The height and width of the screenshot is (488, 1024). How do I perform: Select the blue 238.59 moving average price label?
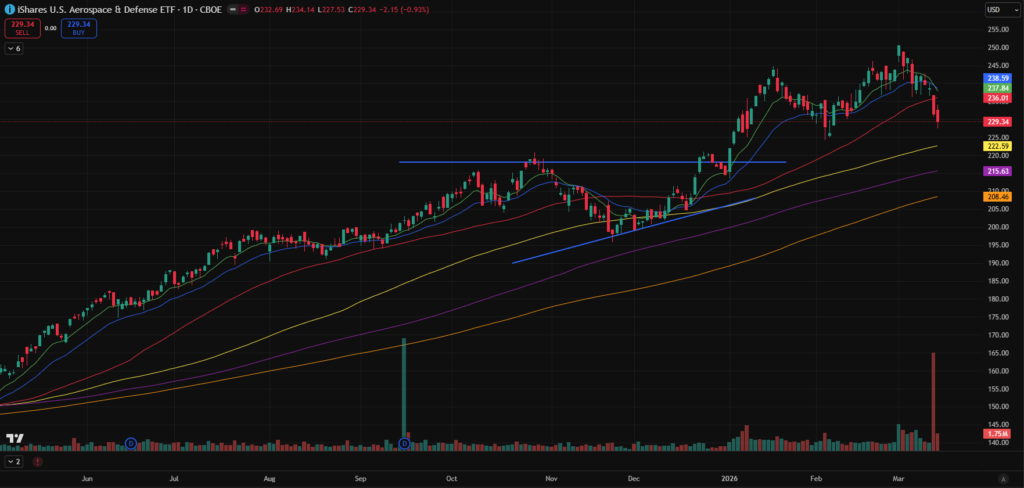997,77
